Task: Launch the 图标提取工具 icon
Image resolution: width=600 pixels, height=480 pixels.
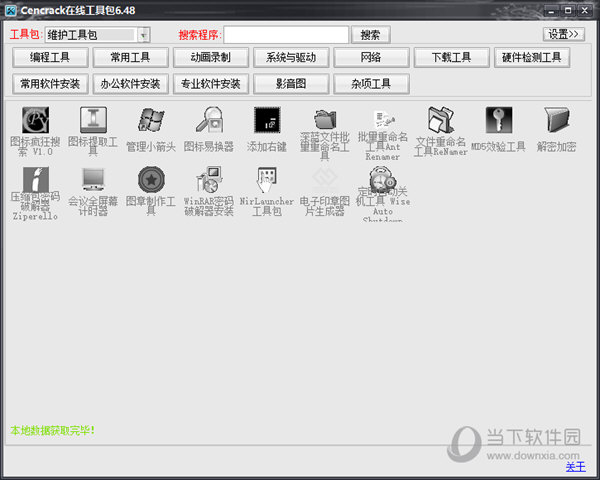Action: point(93,120)
